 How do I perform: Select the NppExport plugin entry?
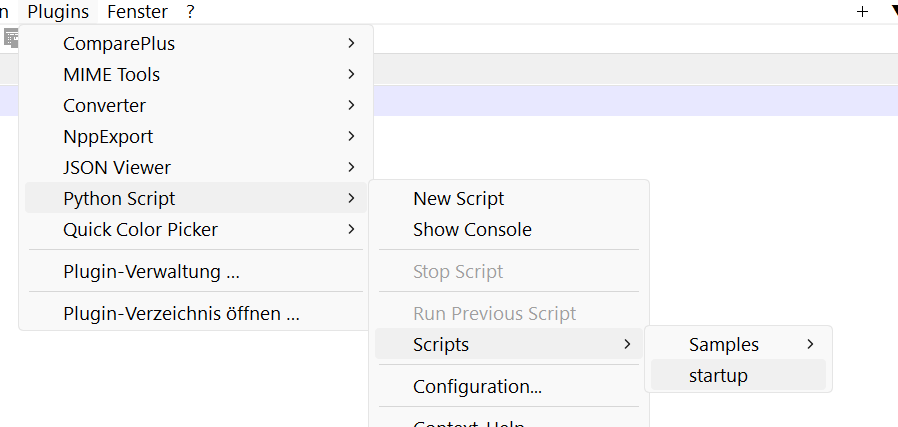click(108, 137)
